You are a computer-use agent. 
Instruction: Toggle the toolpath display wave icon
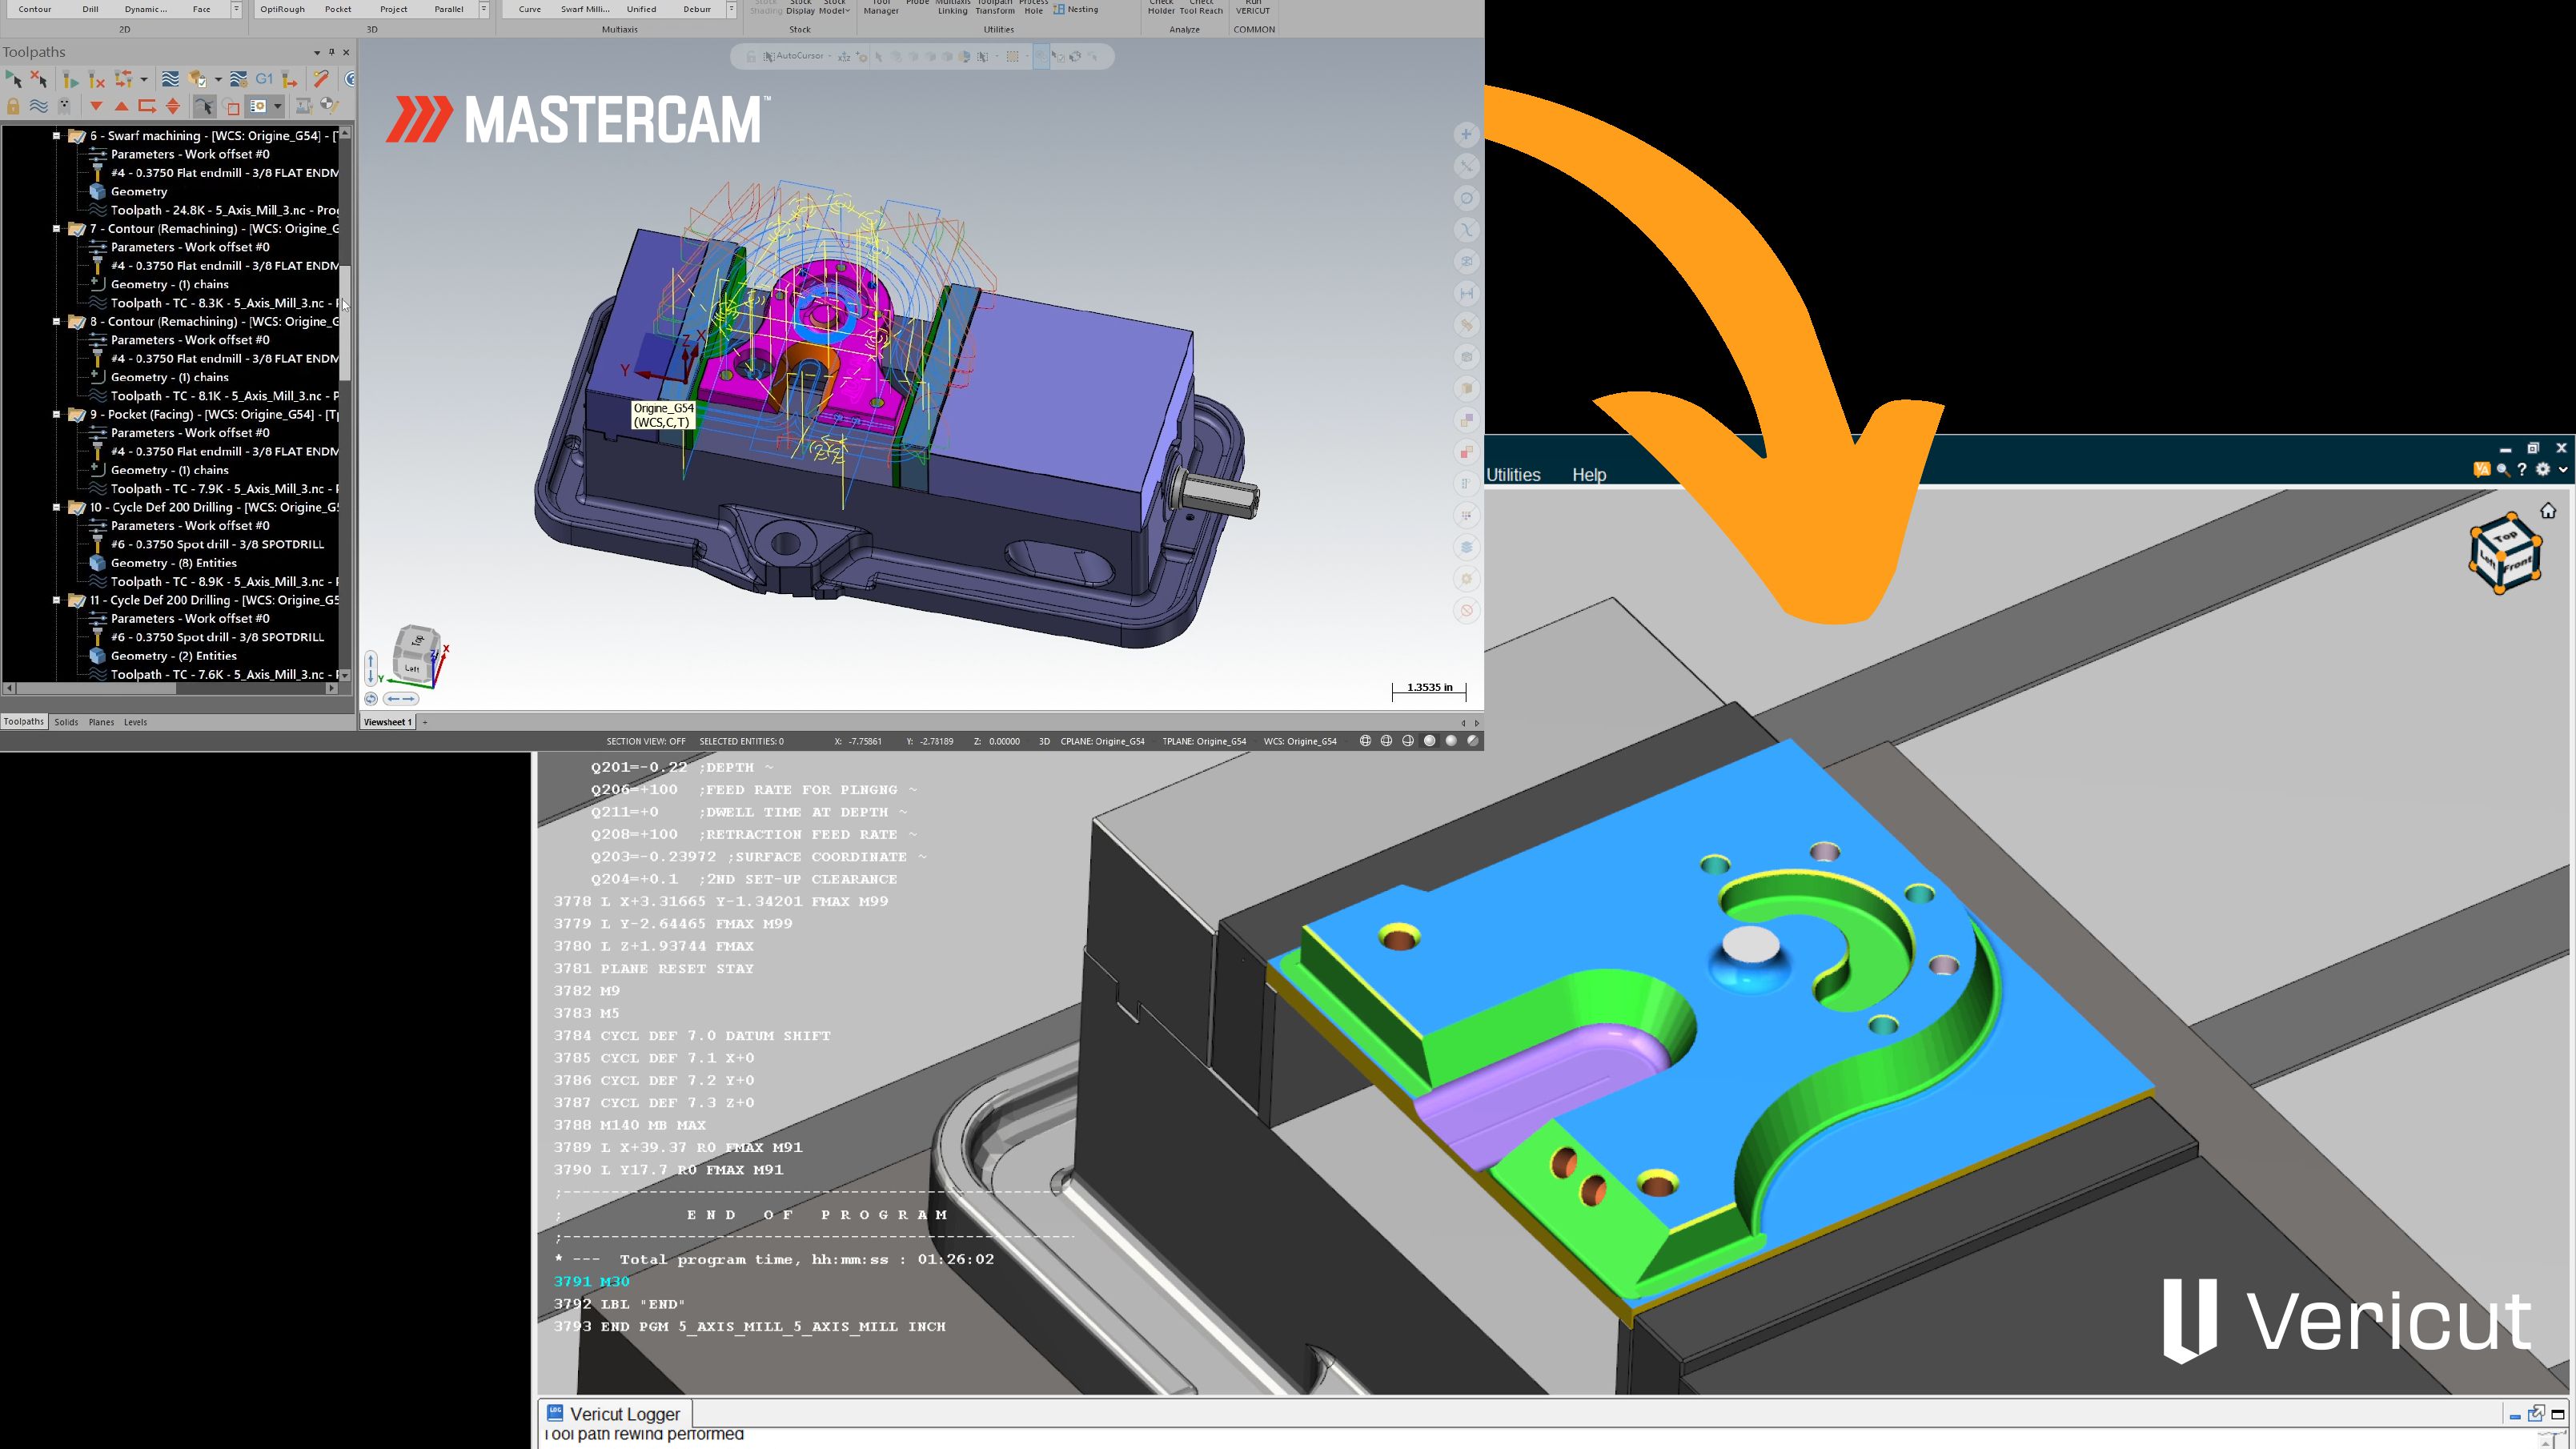[x=39, y=106]
